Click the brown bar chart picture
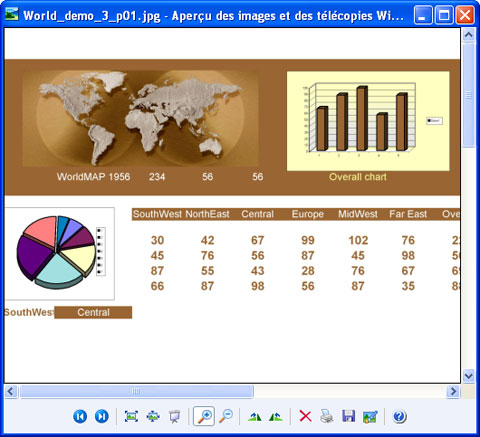Viewport: 480px width, 437px height. [368, 121]
